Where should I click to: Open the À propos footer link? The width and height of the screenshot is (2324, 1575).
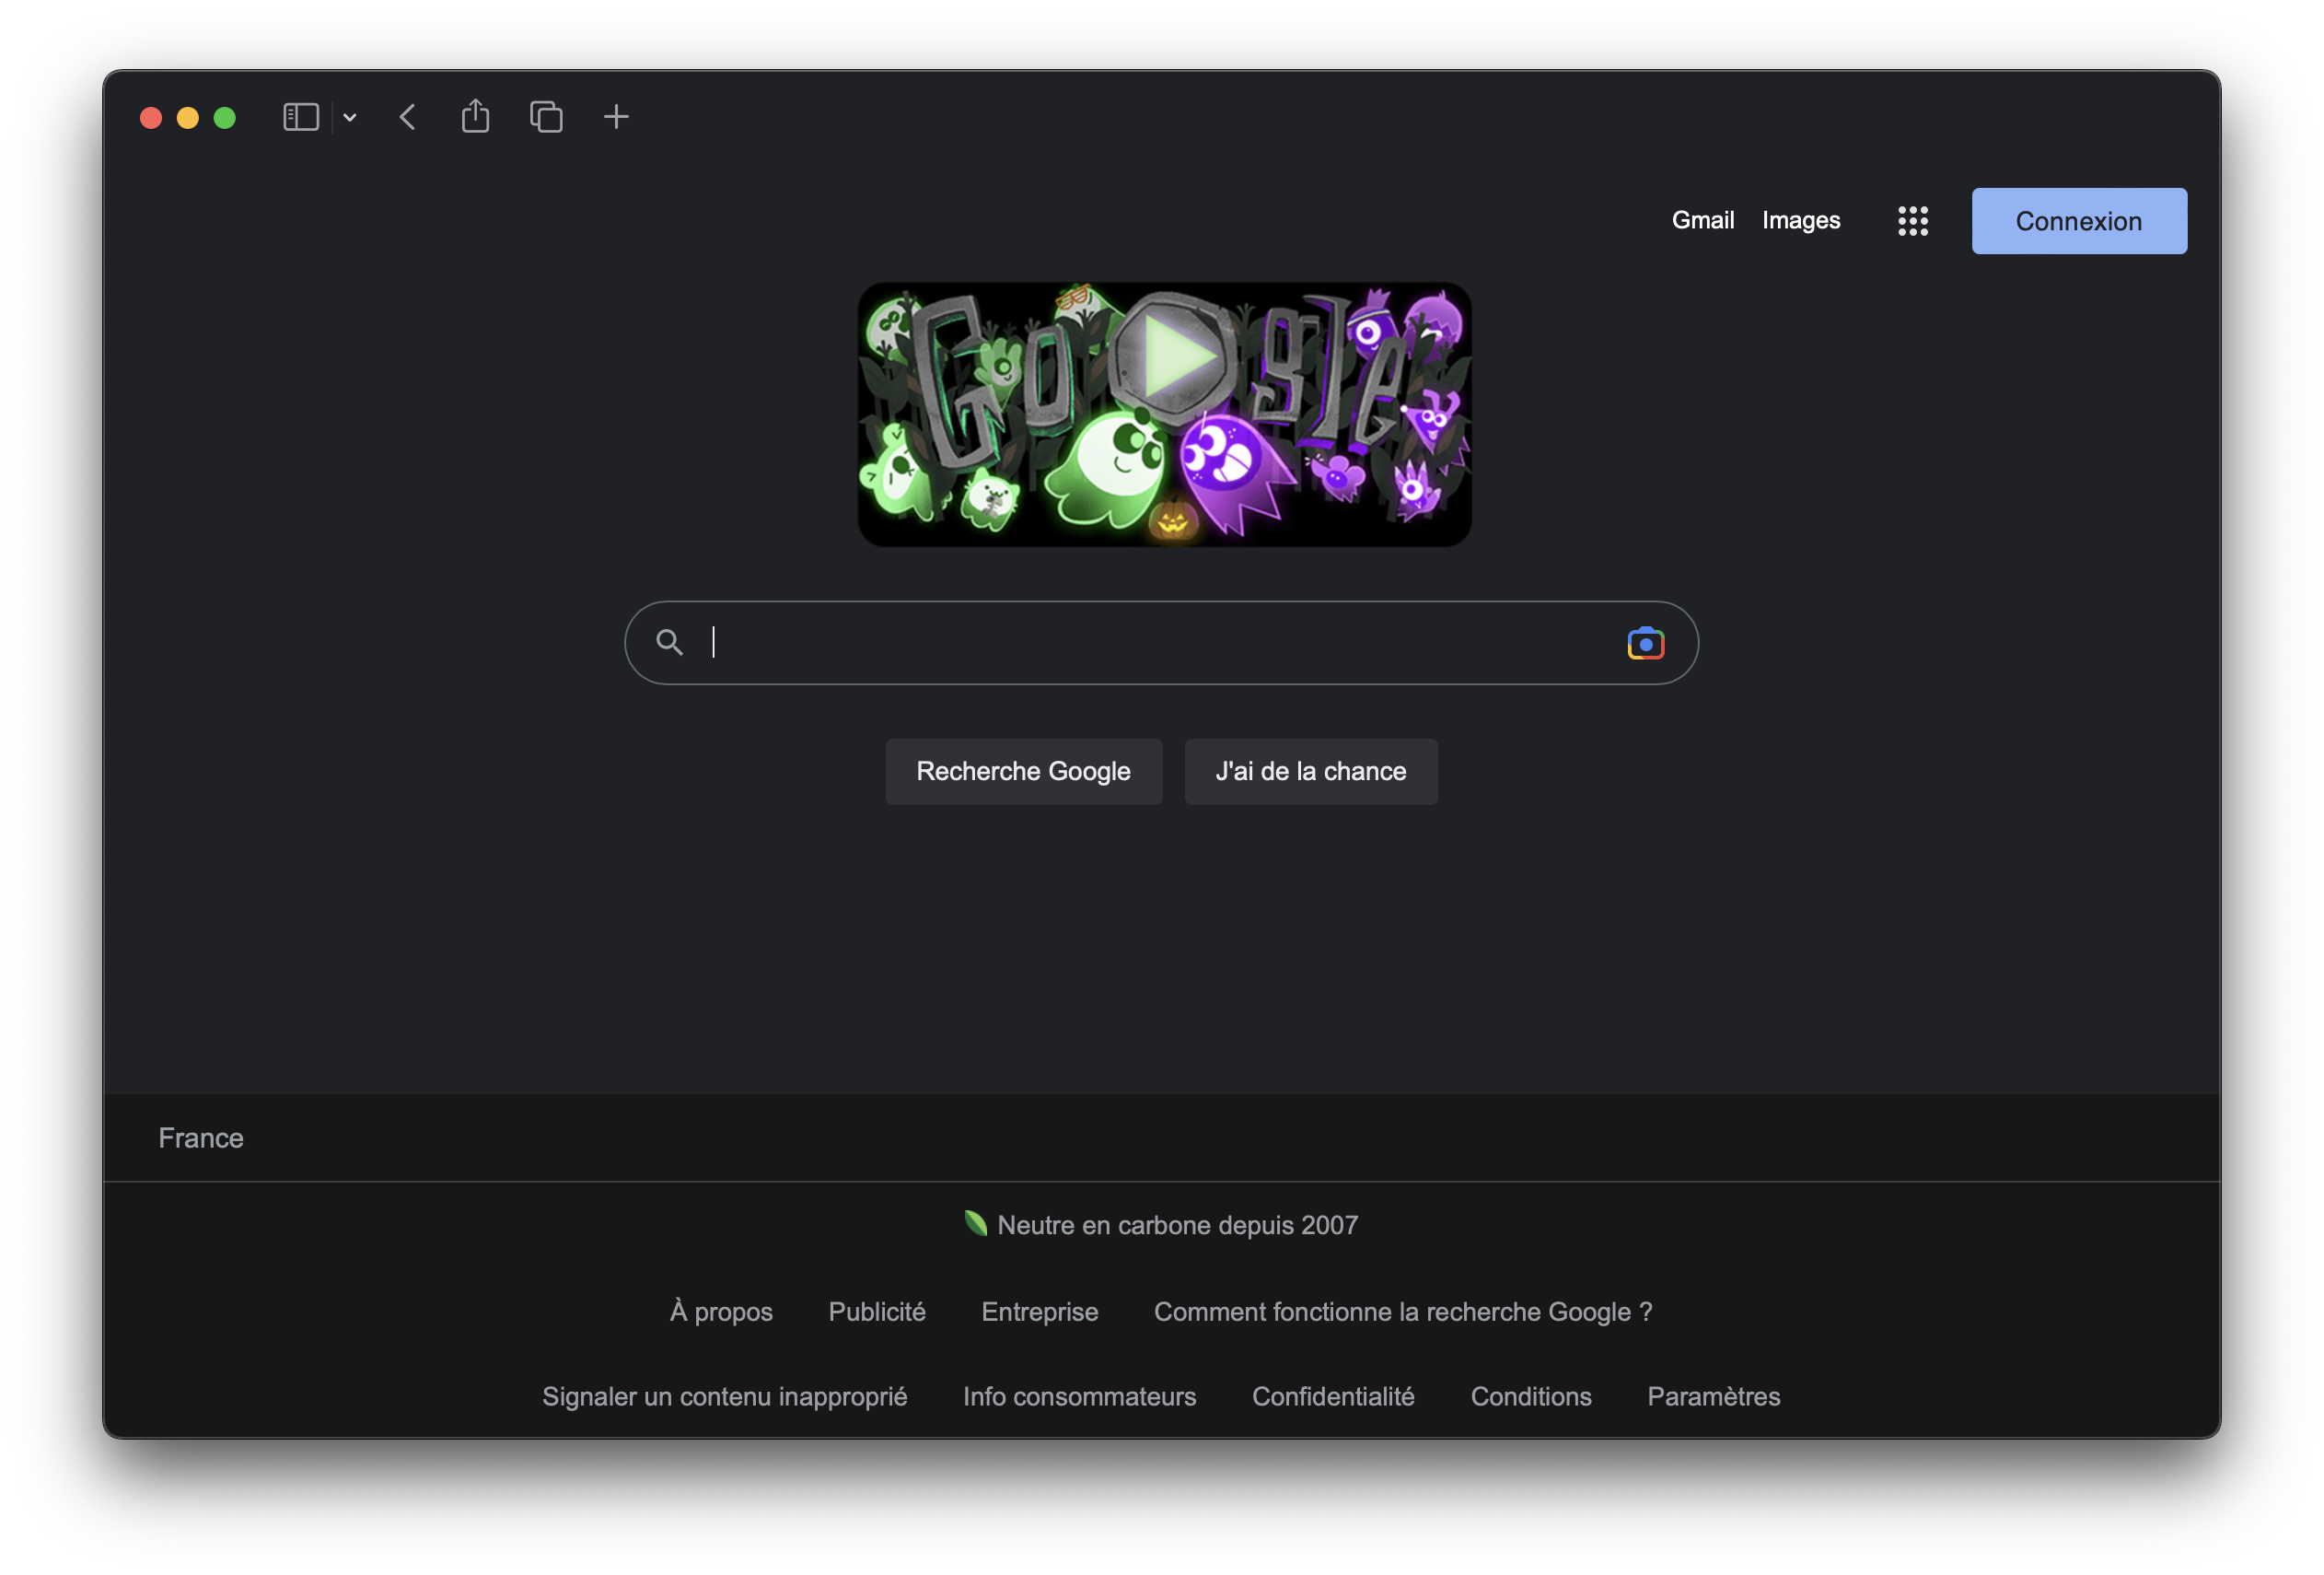[720, 1311]
